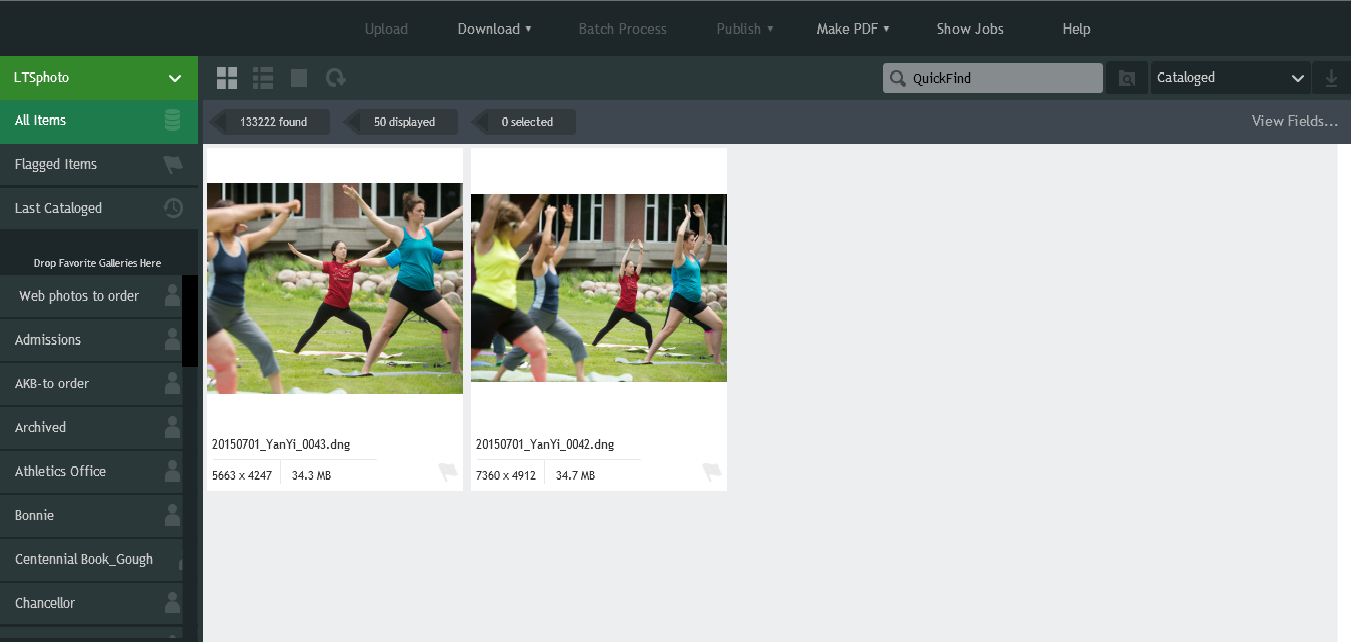Flag the 20150701_YanYi_0042.dng photo
The width and height of the screenshot is (1351, 642).
712,473
